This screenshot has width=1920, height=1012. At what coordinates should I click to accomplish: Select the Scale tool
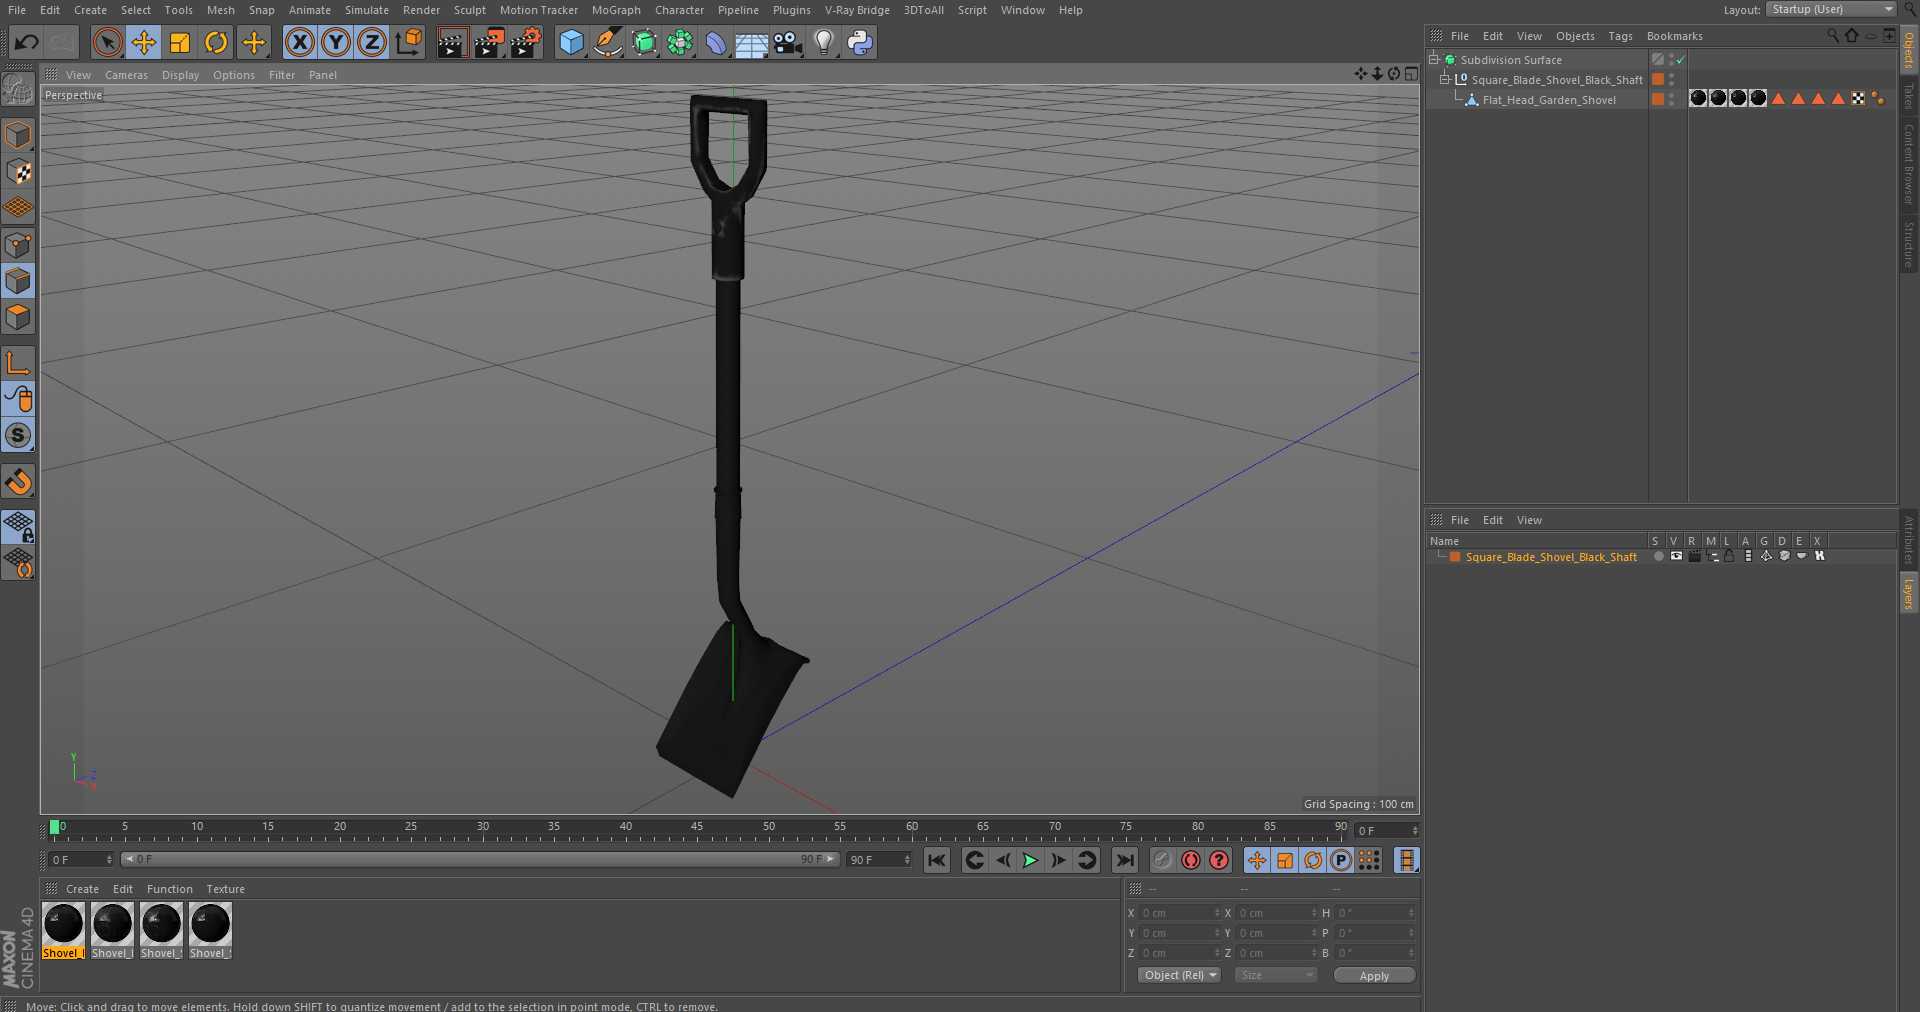180,42
